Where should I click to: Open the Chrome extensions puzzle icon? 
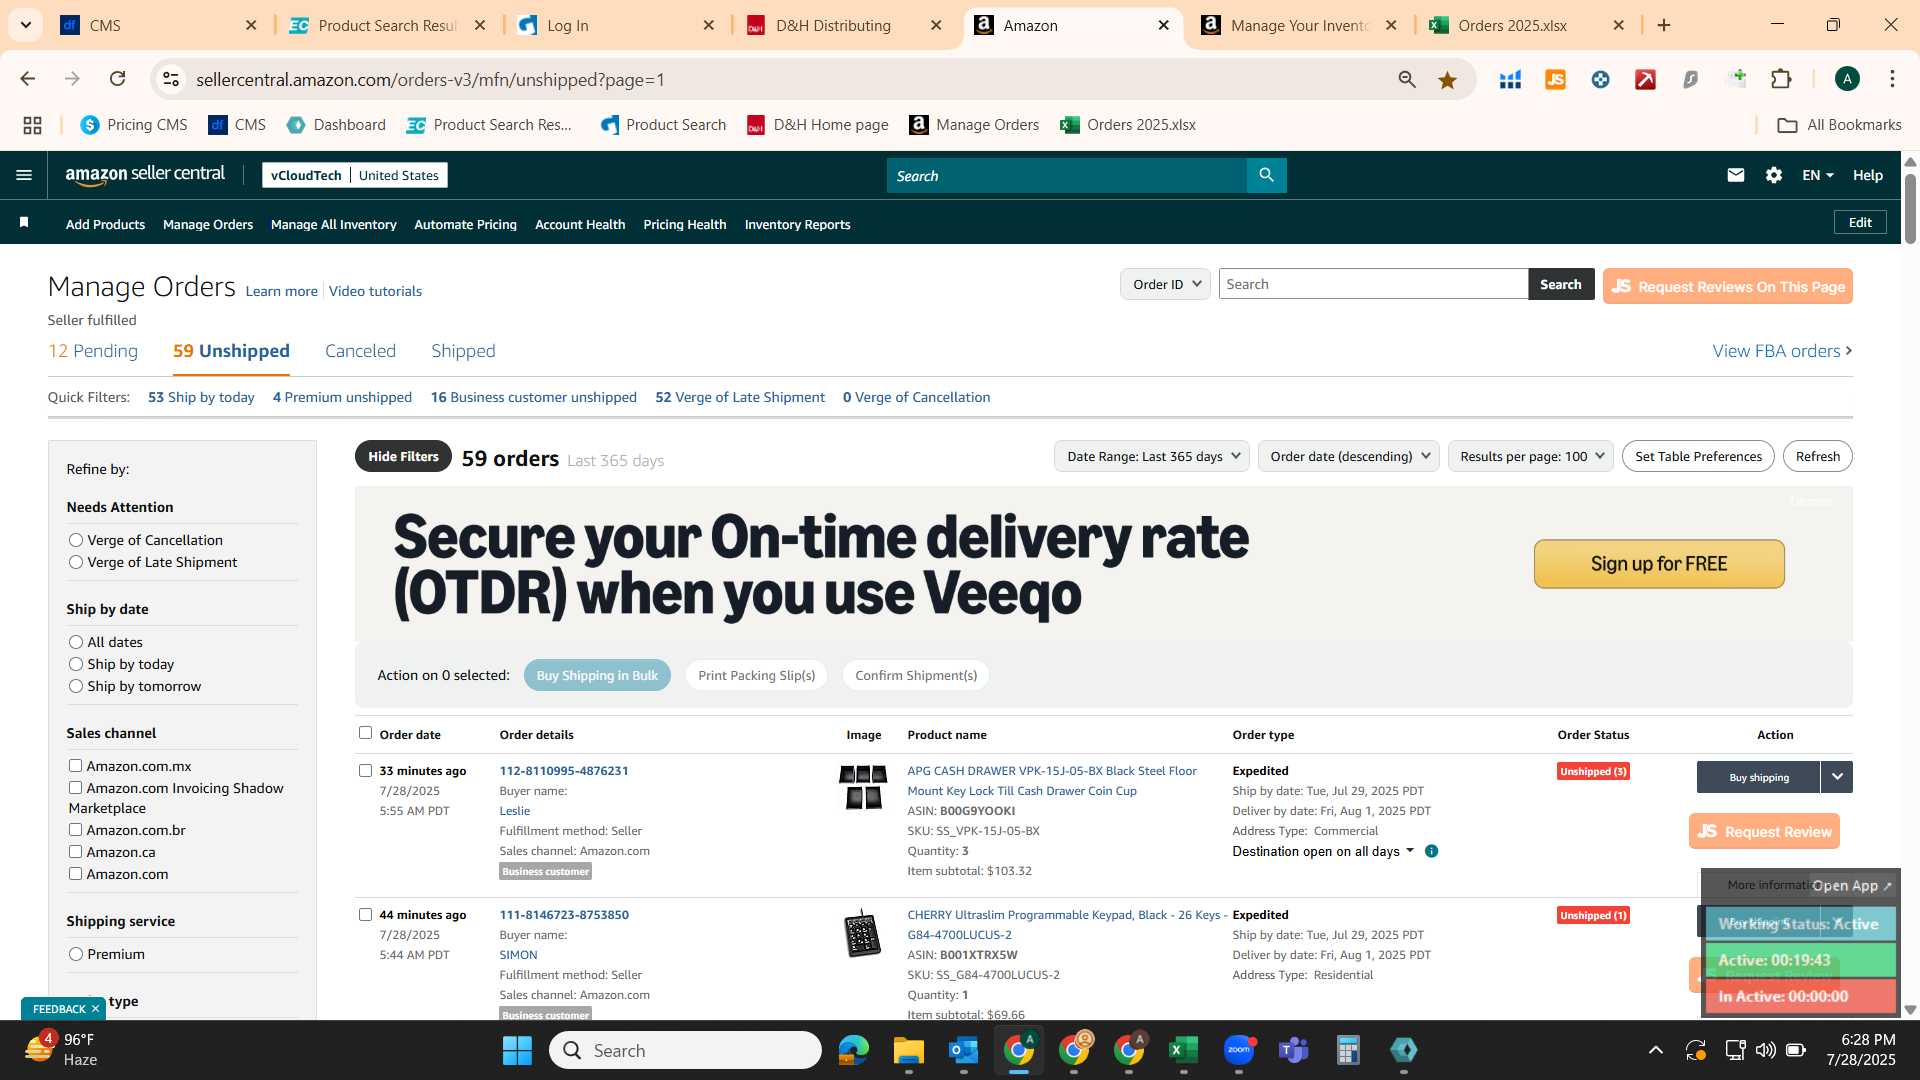tap(1781, 79)
